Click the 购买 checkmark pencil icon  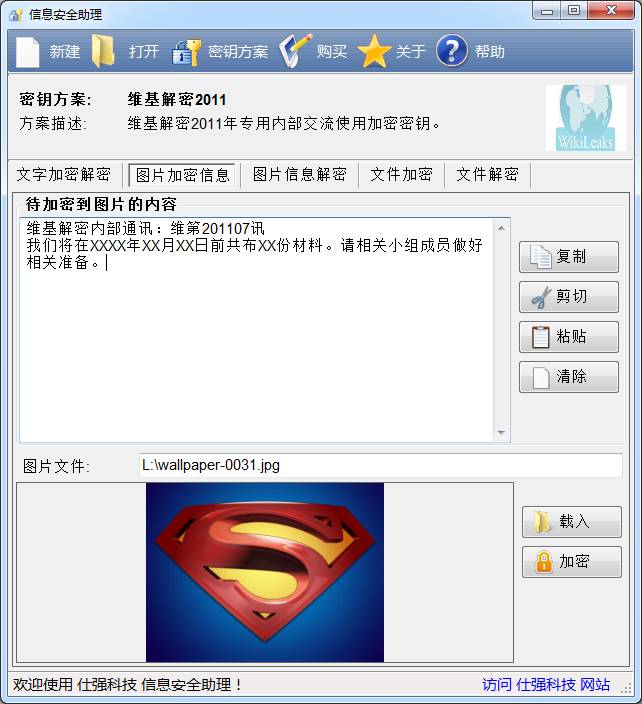(x=295, y=51)
